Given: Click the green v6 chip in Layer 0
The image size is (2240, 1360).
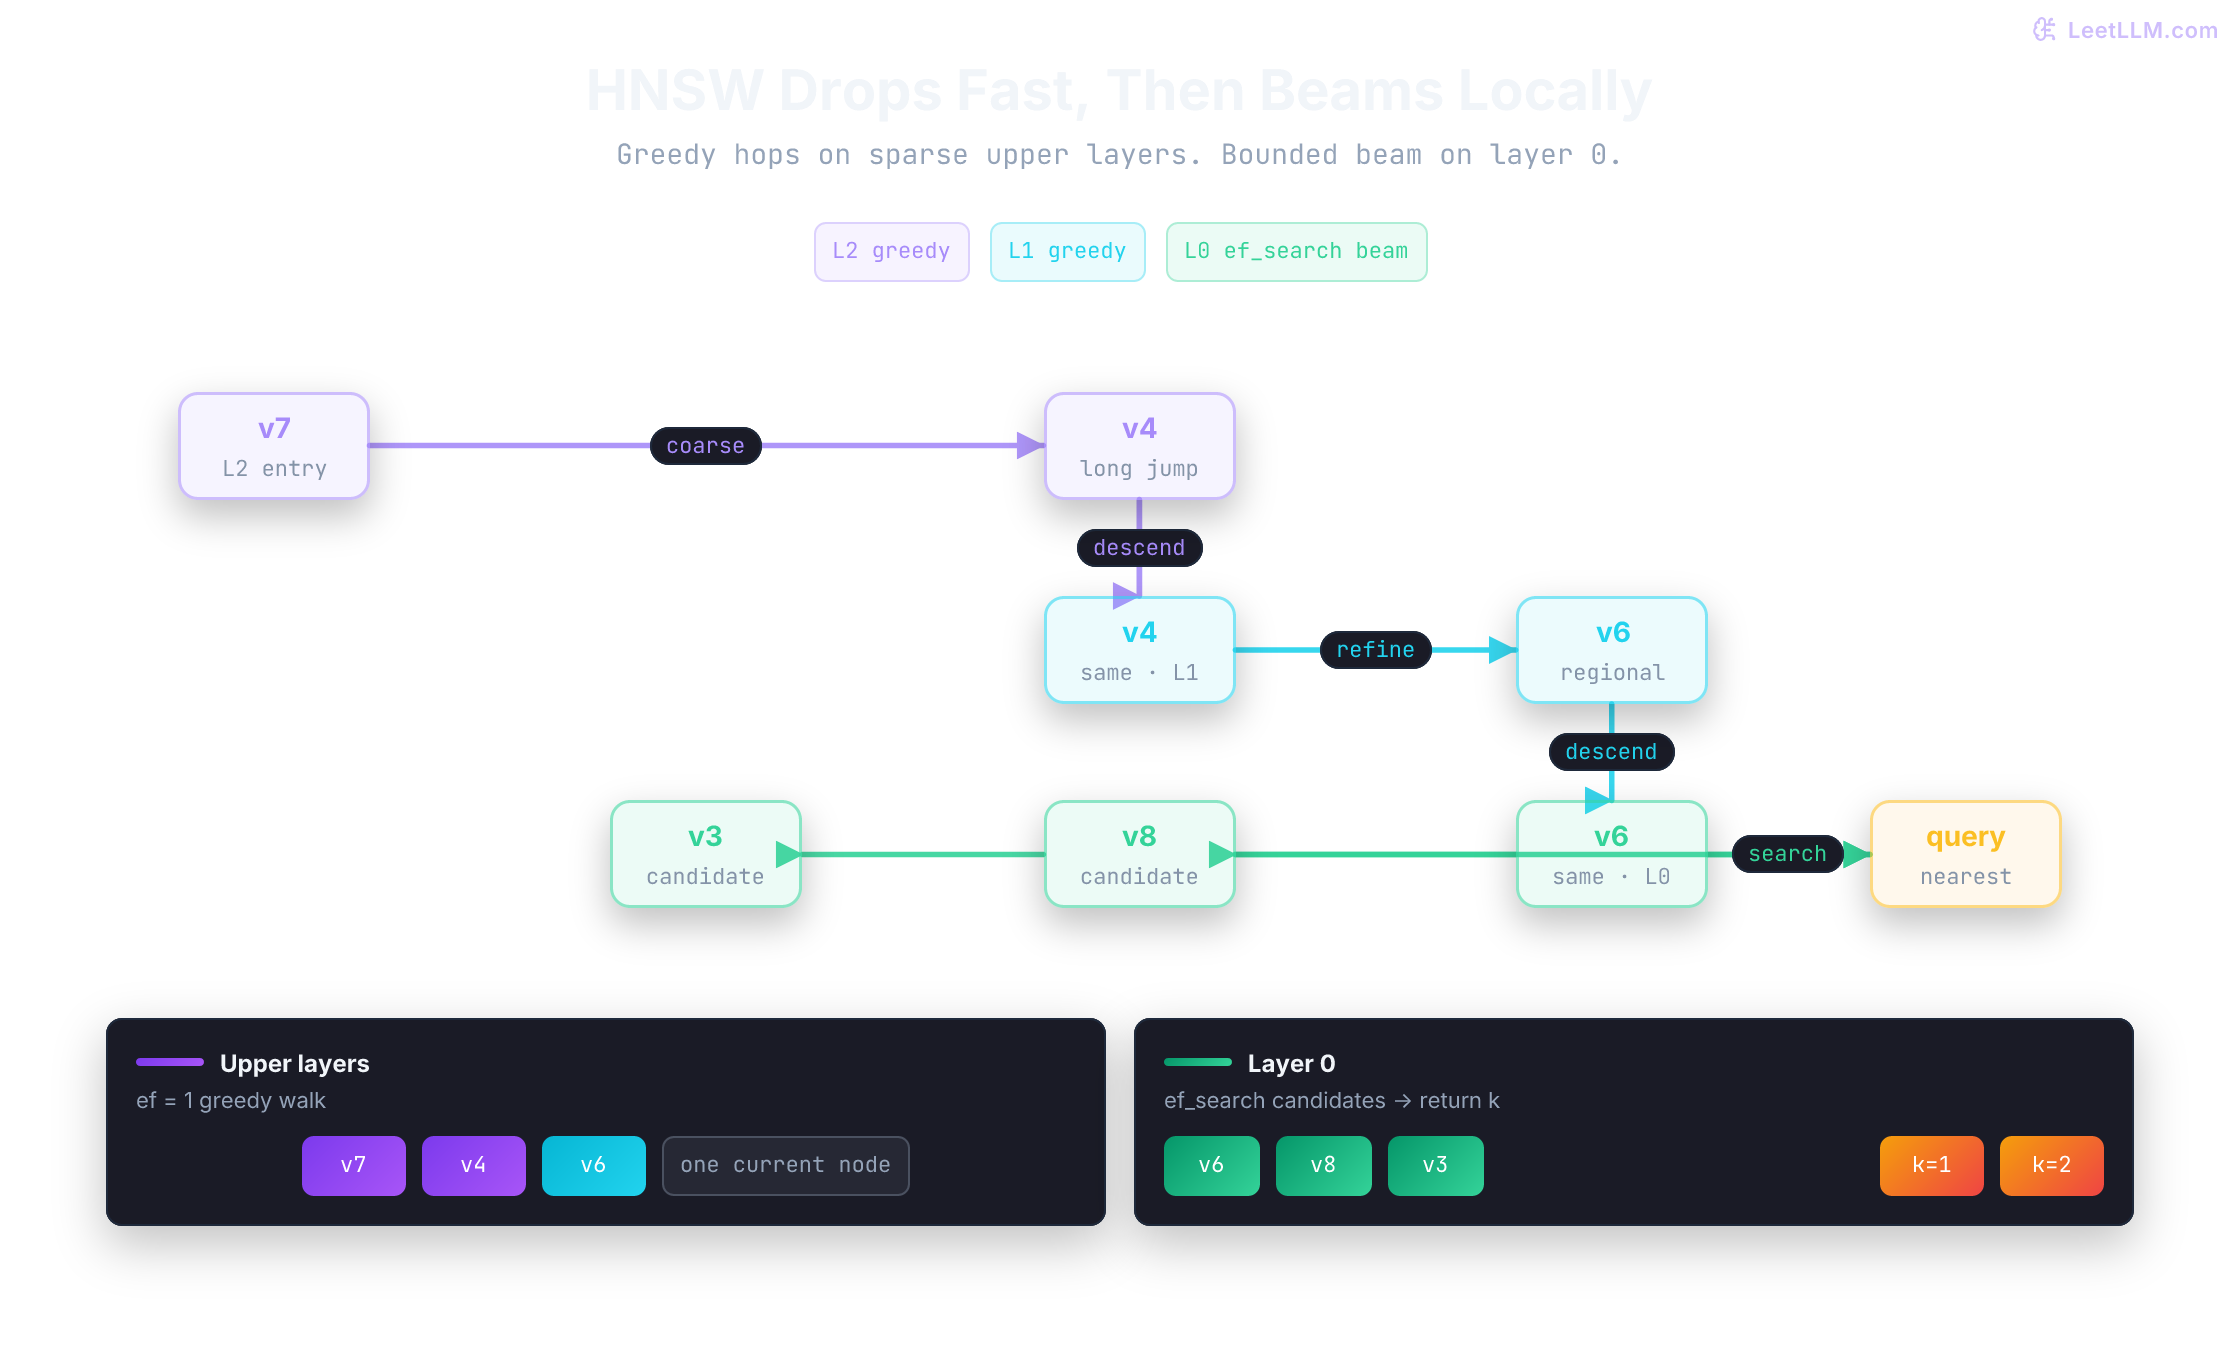Looking at the screenshot, I should pyautogui.click(x=1212, y=1165).
